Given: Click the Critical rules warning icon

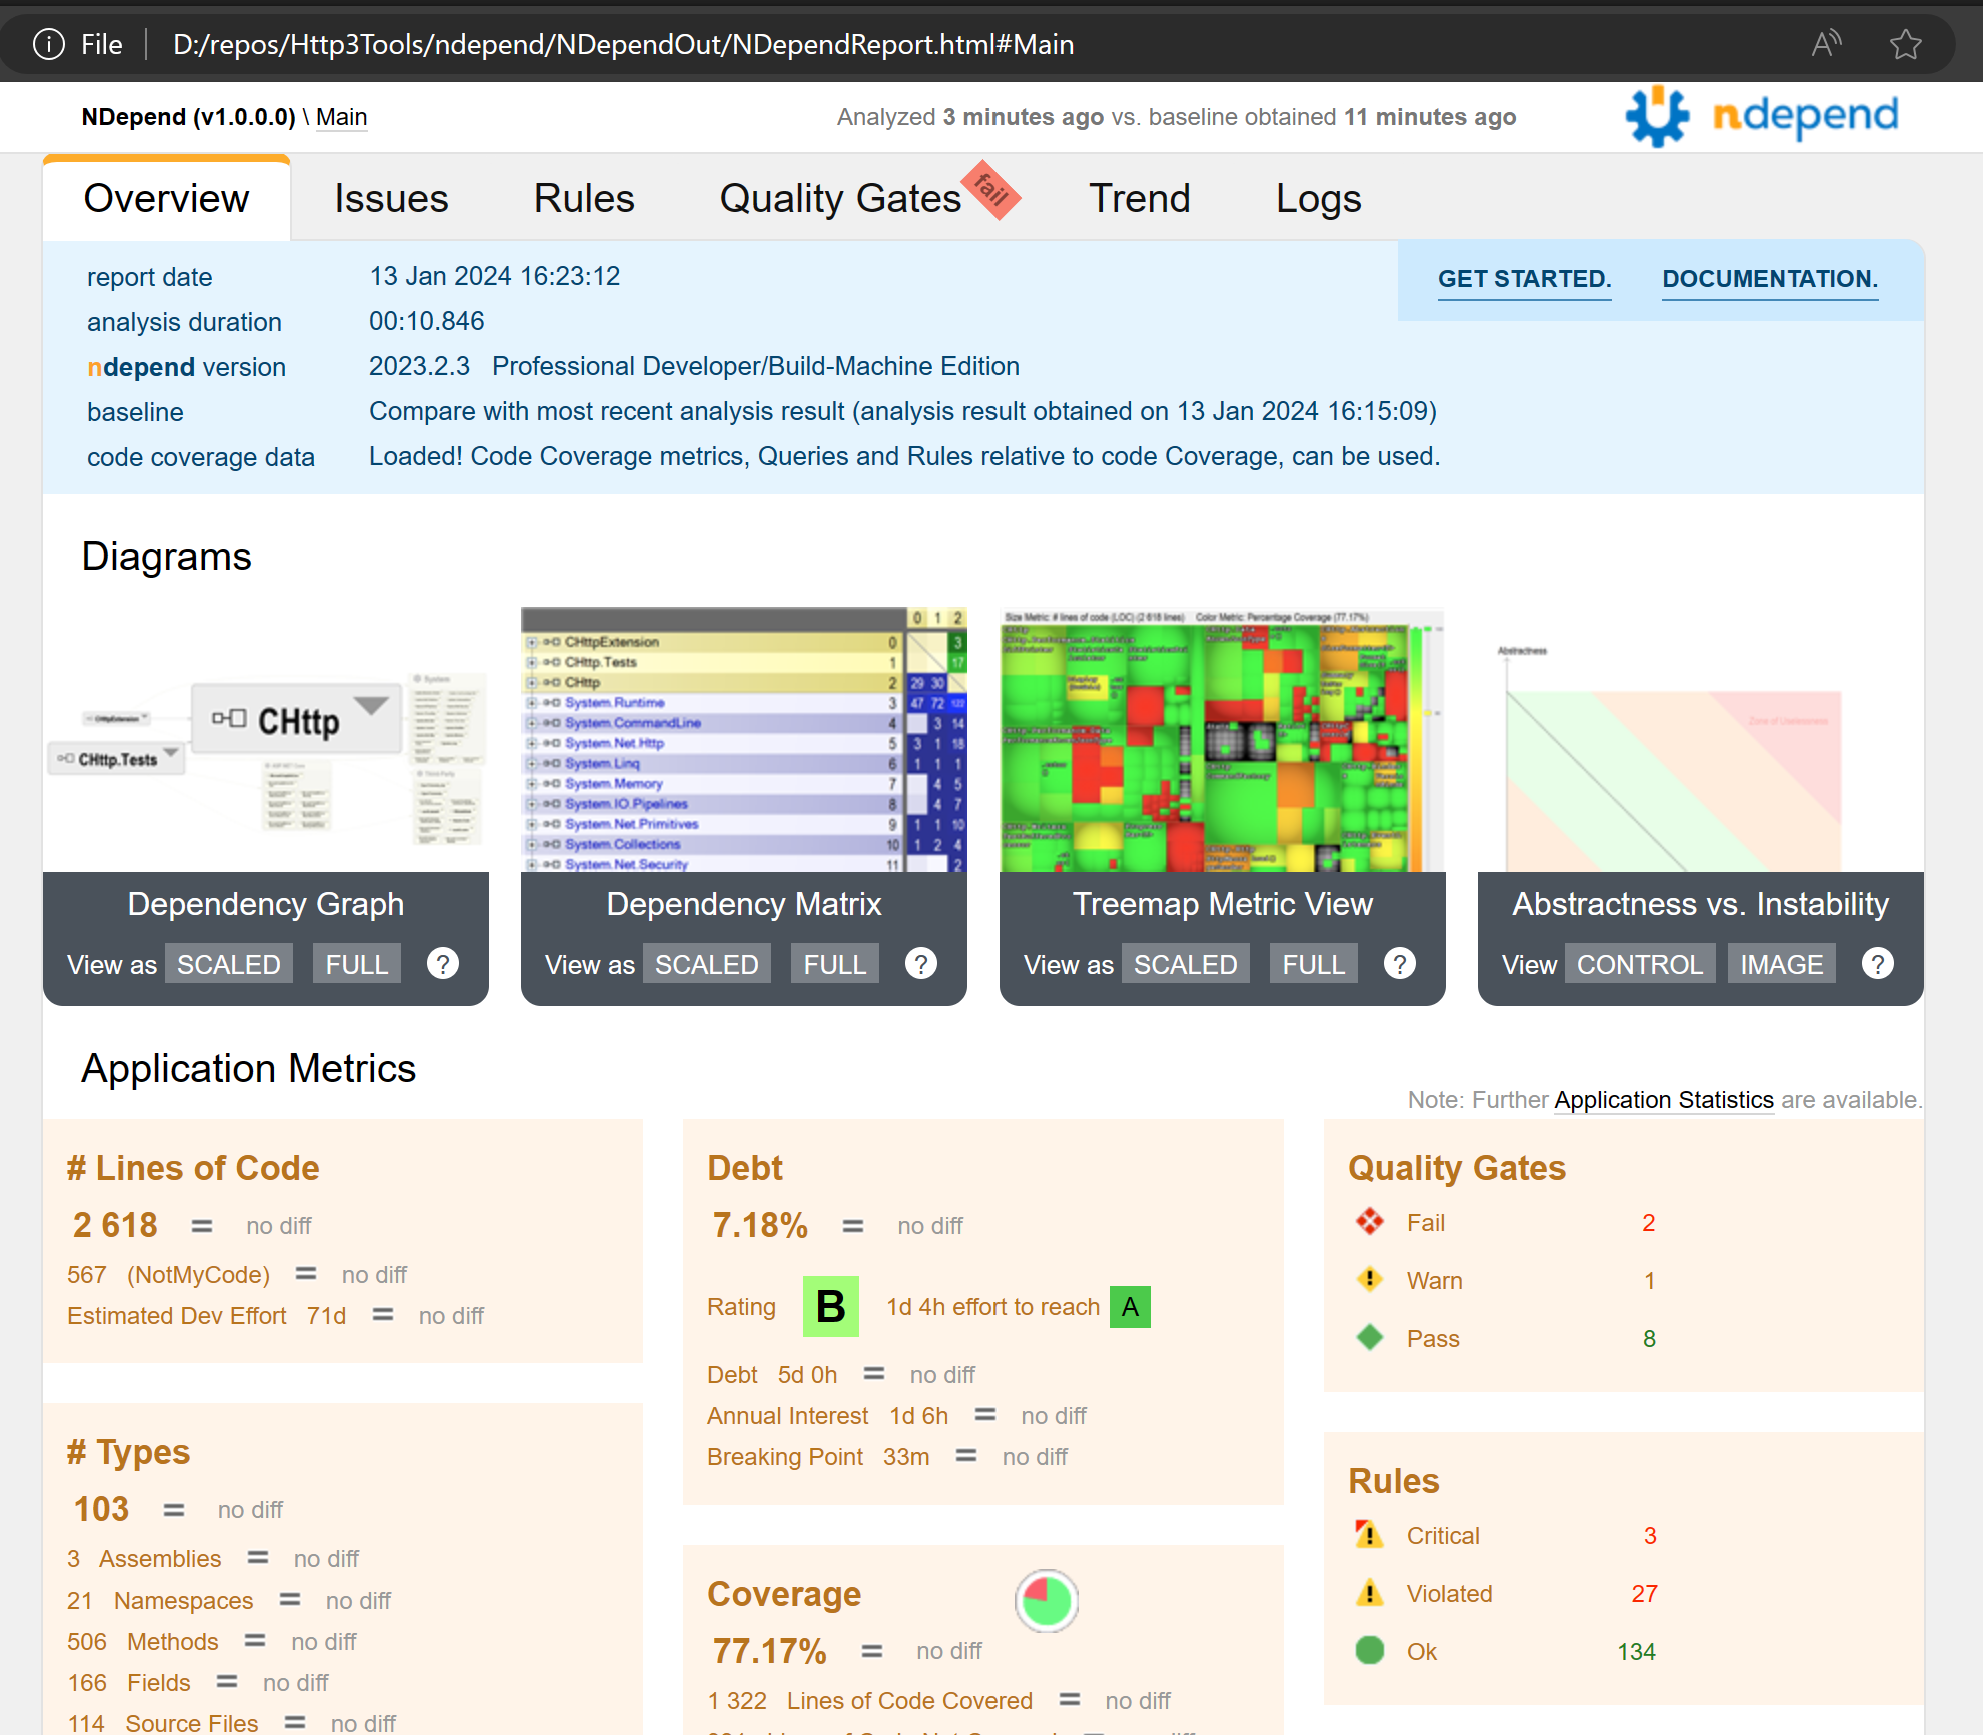Looking at the screenshot, I should click(x=1369, y=1535).
